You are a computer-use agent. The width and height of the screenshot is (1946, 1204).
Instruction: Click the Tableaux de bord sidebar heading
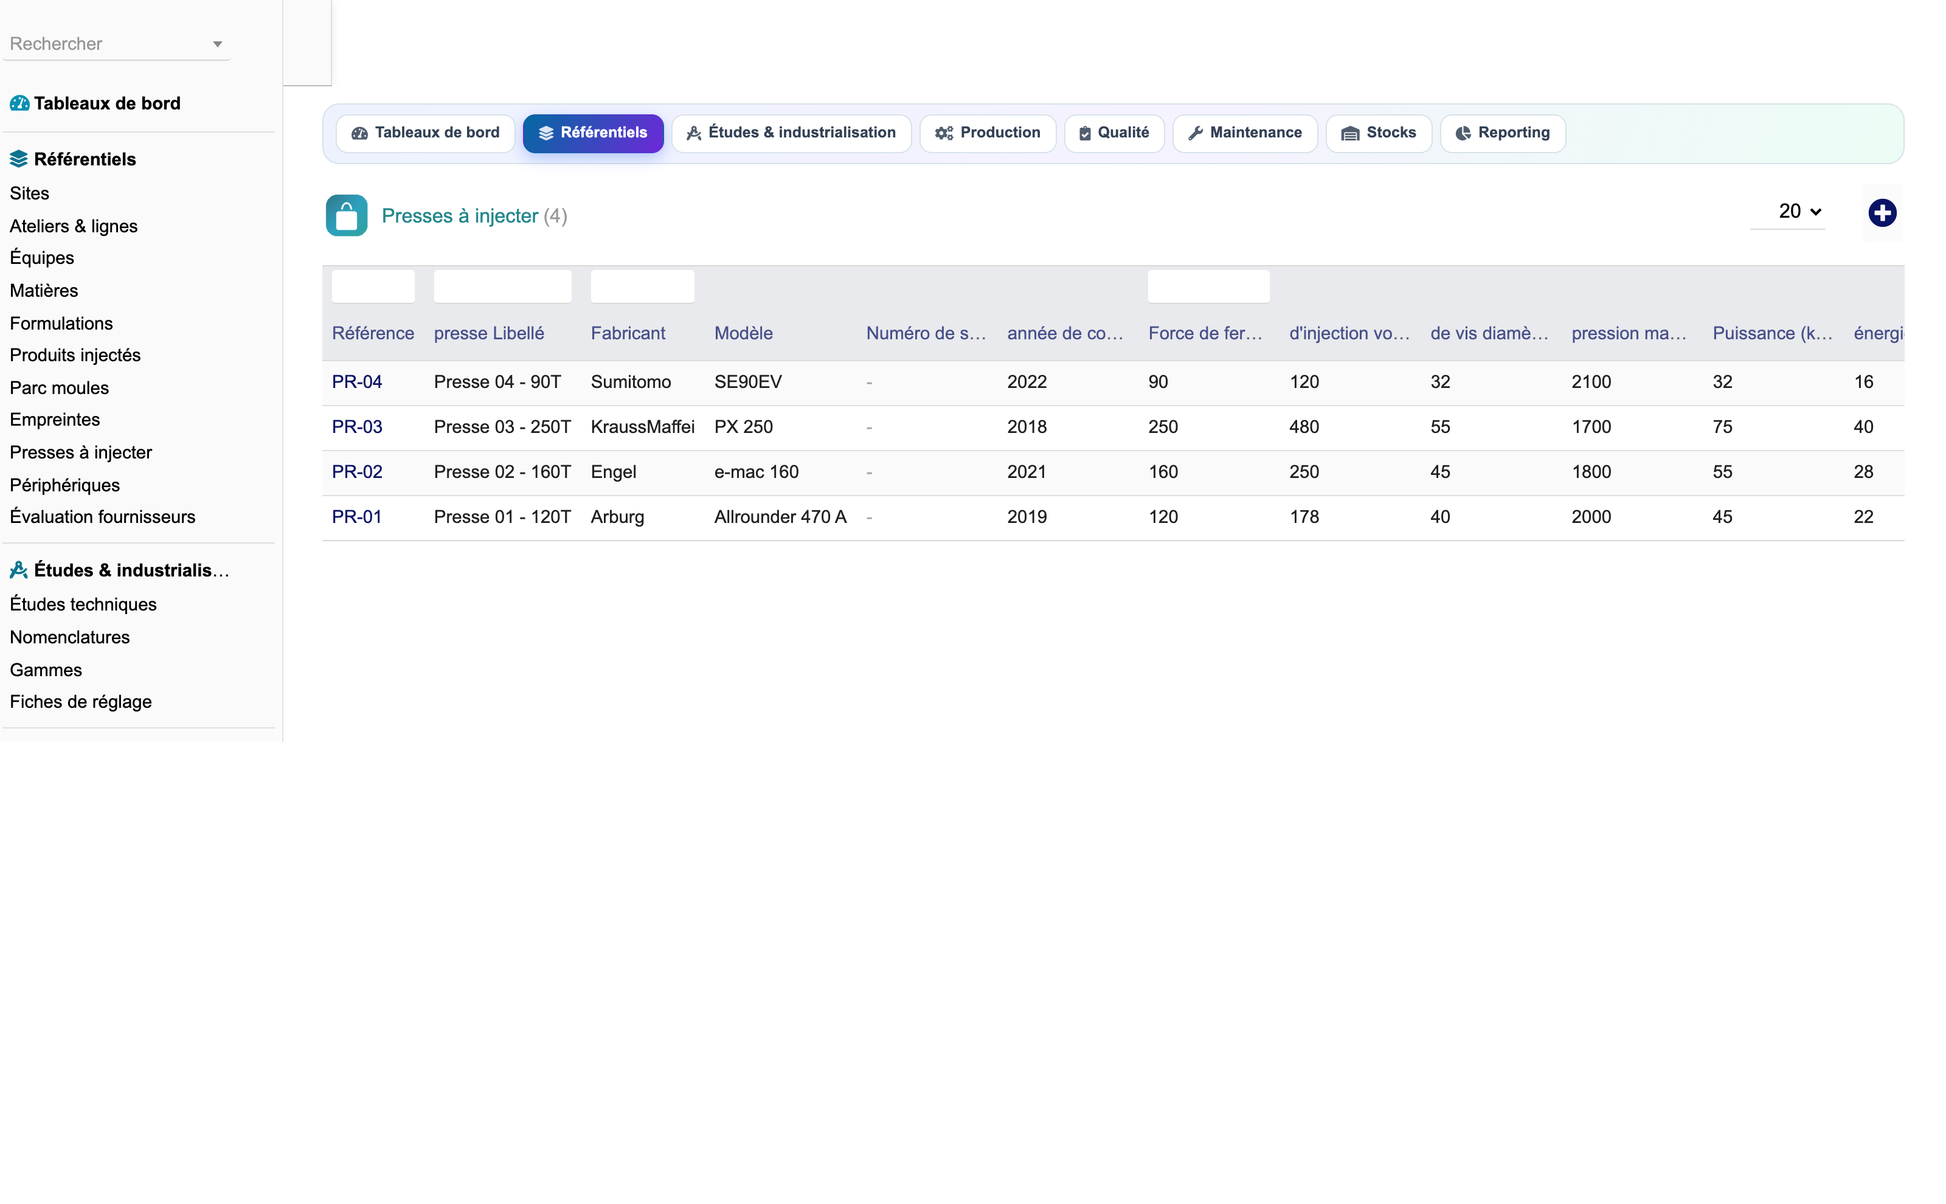pos(107,103)
